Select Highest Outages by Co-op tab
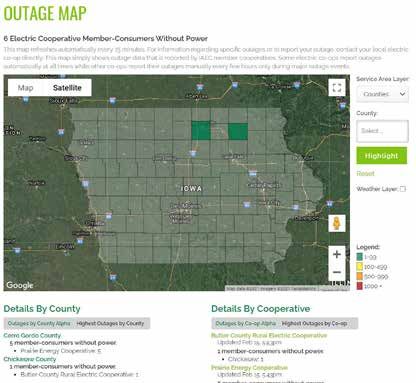 pyautogui.click(x=314, y=323)
